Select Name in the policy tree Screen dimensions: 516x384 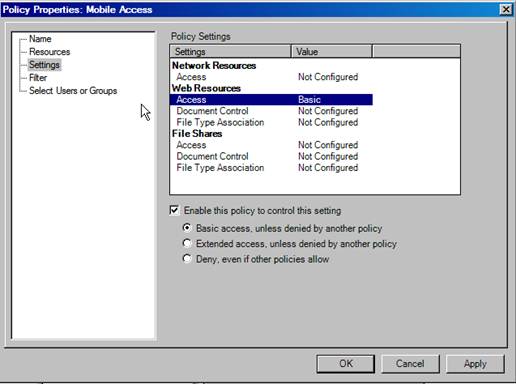40,39
